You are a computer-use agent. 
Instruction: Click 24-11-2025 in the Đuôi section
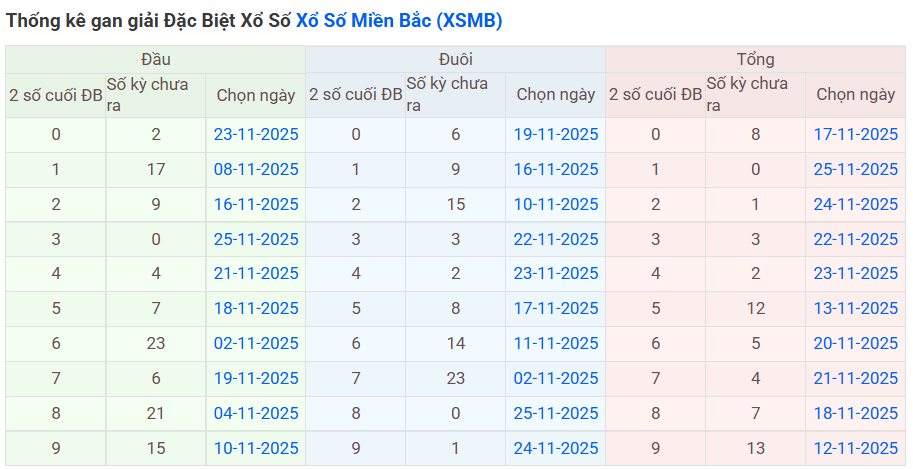tap(556, 448)
